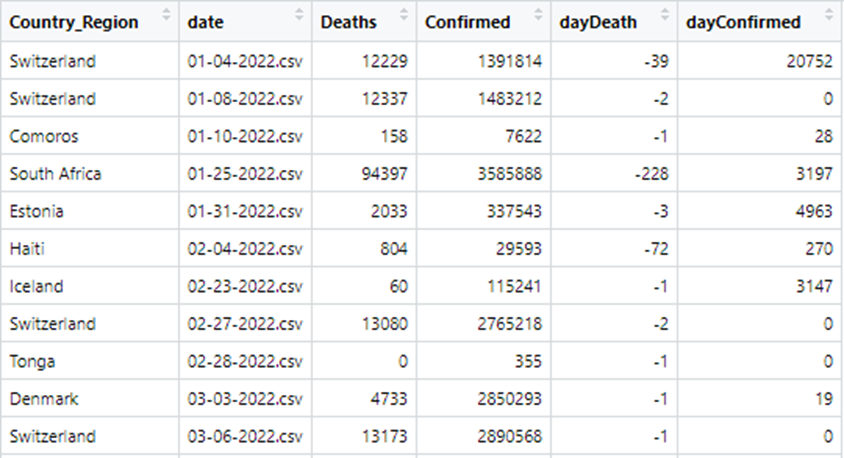The image size is (844, 458).
Task: Click the Confirmed header label
Action: [467, 22]
